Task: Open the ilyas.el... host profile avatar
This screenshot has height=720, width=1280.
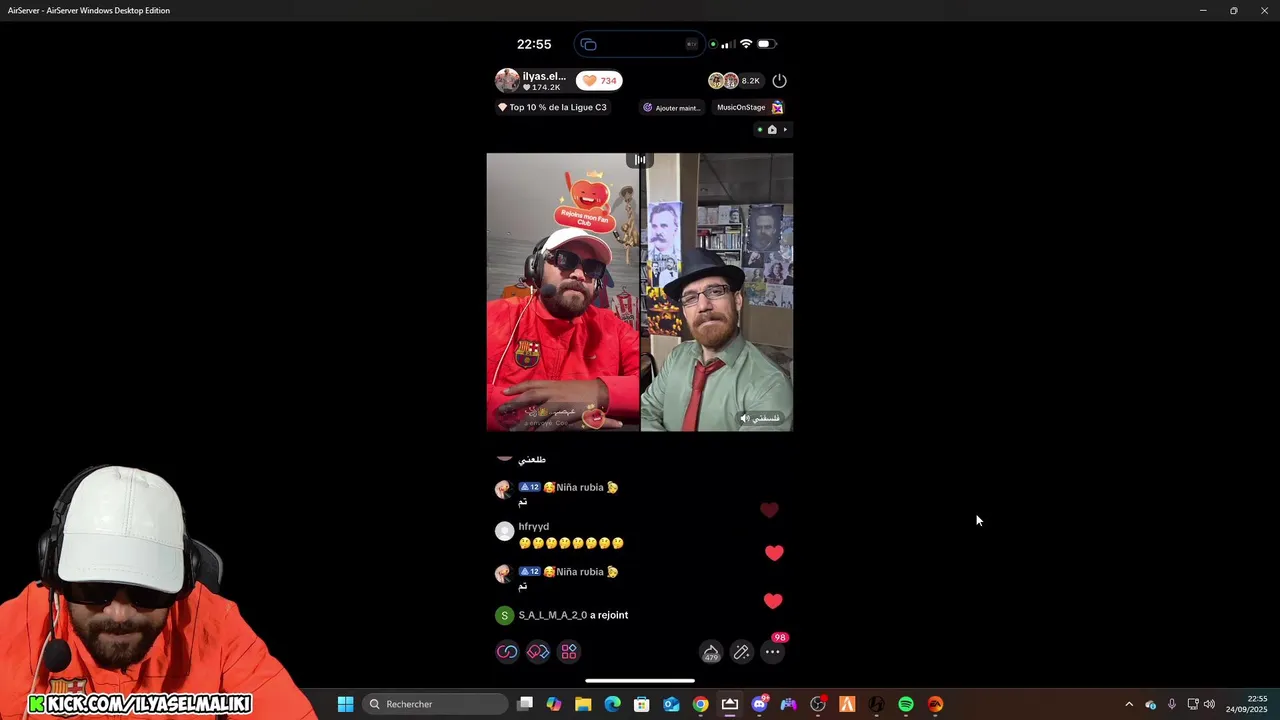Action: click(507, 80)
